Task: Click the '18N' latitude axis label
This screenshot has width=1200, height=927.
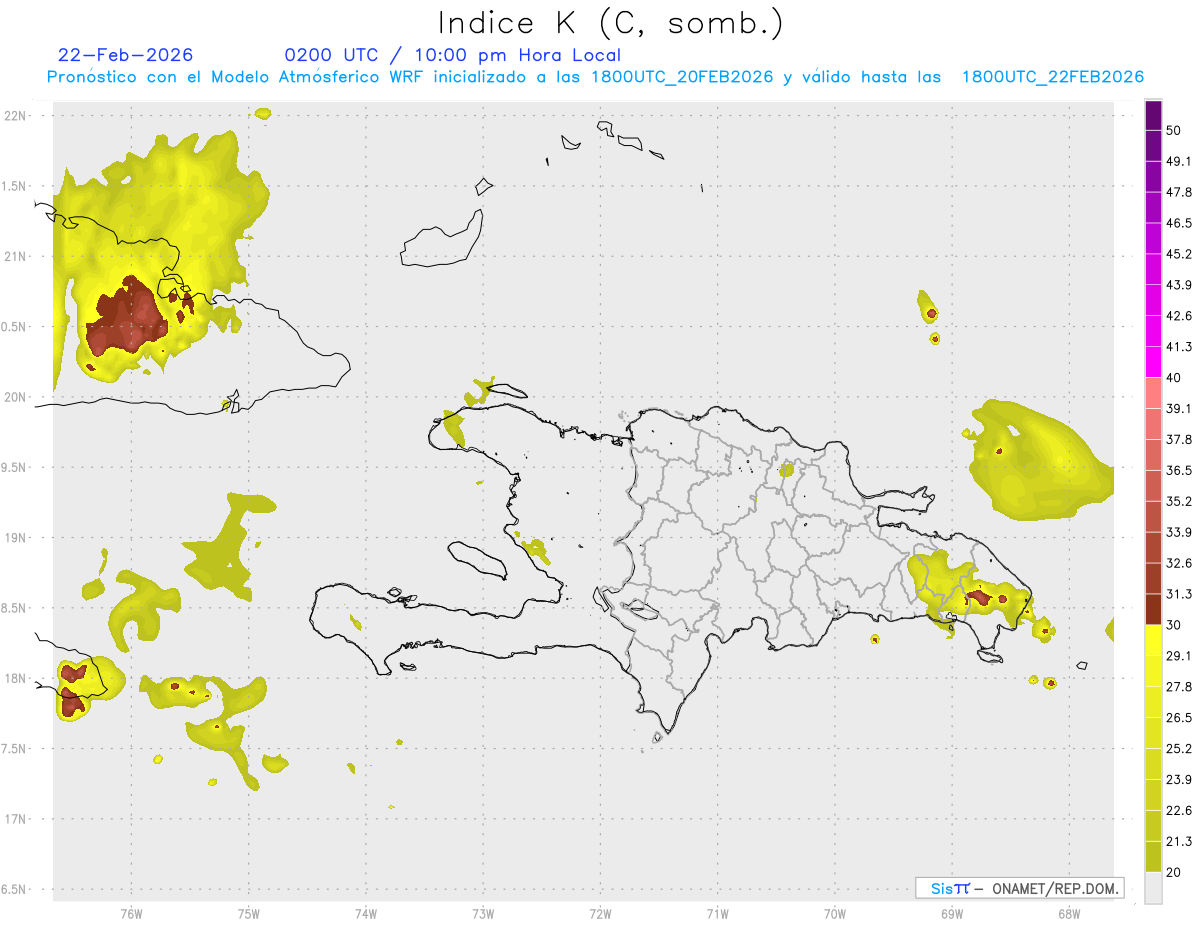Action: (15, 678)
